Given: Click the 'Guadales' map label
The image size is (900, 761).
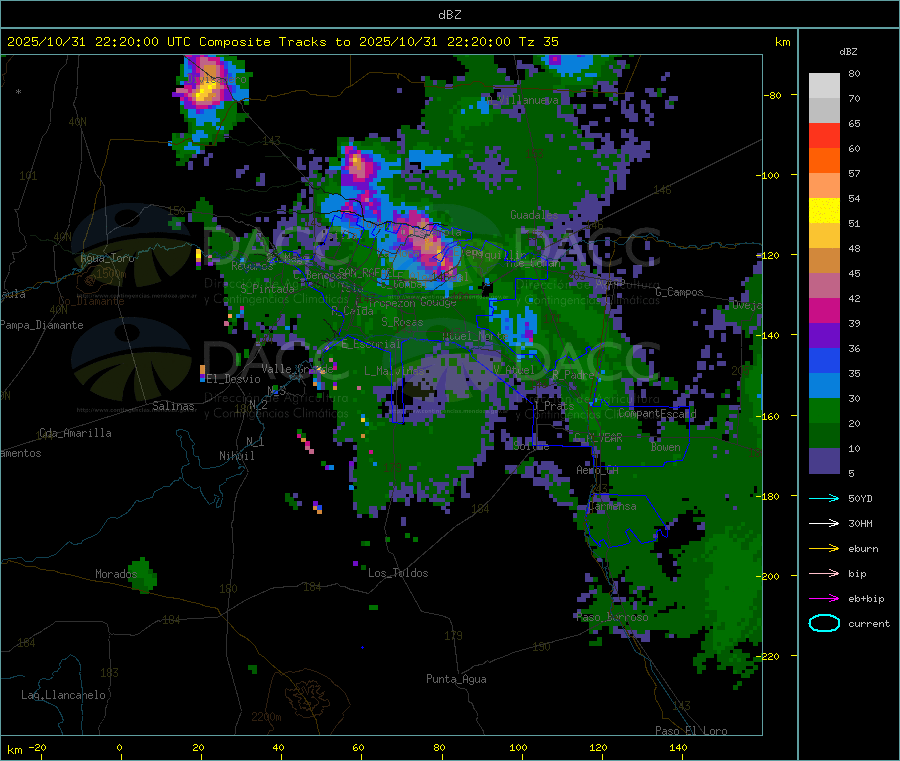Looking at the screenshot, I should pyautogui.click(x=534, y=215).
